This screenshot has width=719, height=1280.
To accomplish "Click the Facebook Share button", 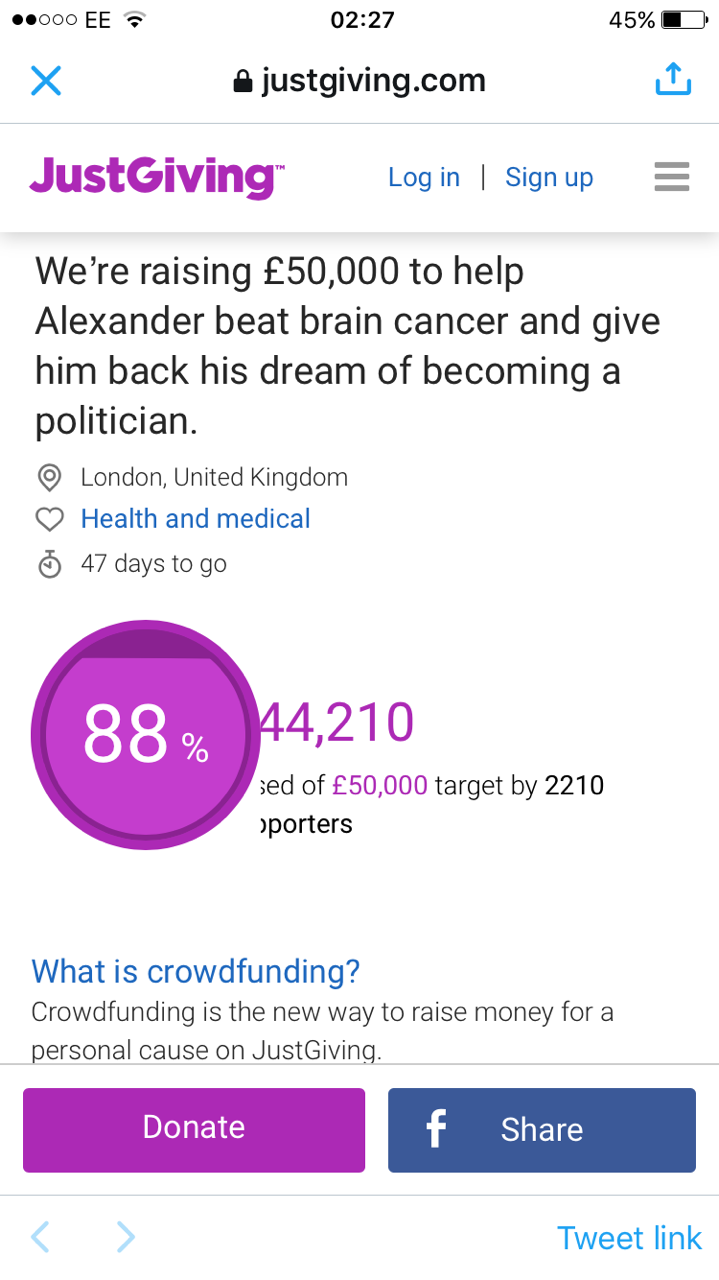I will pyautogui.click(x=542, y=1130).
